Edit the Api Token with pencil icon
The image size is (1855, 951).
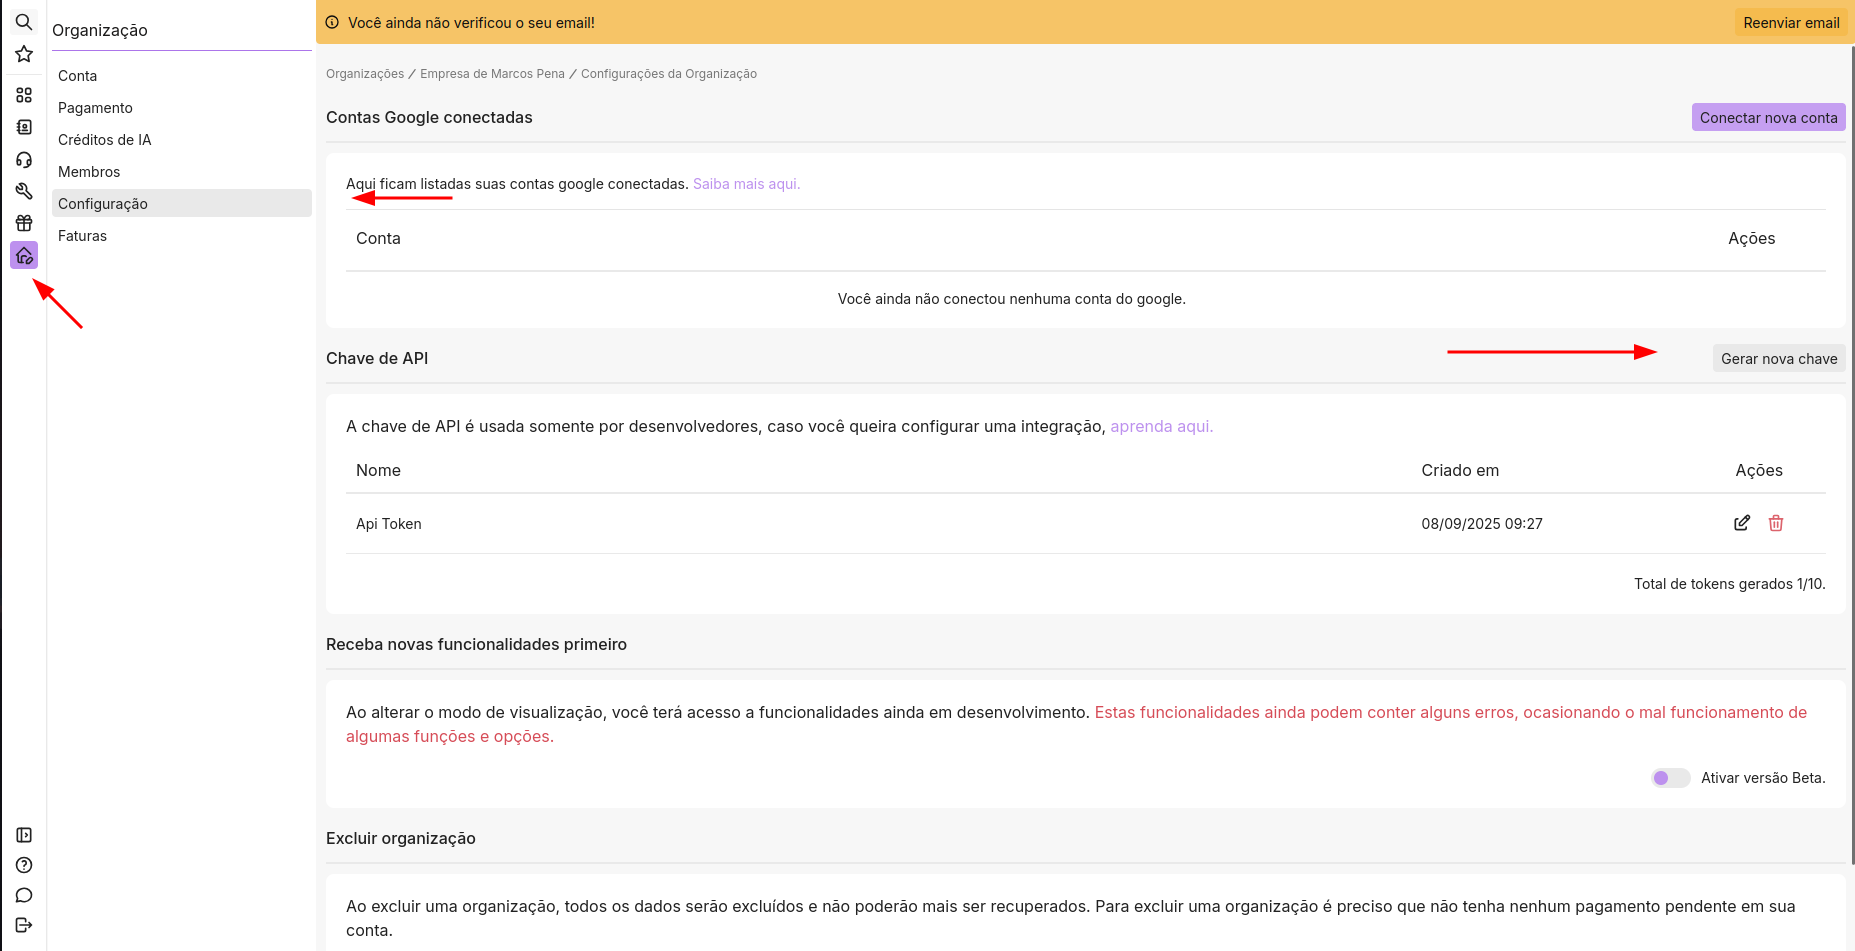[x=1742, y=523]
